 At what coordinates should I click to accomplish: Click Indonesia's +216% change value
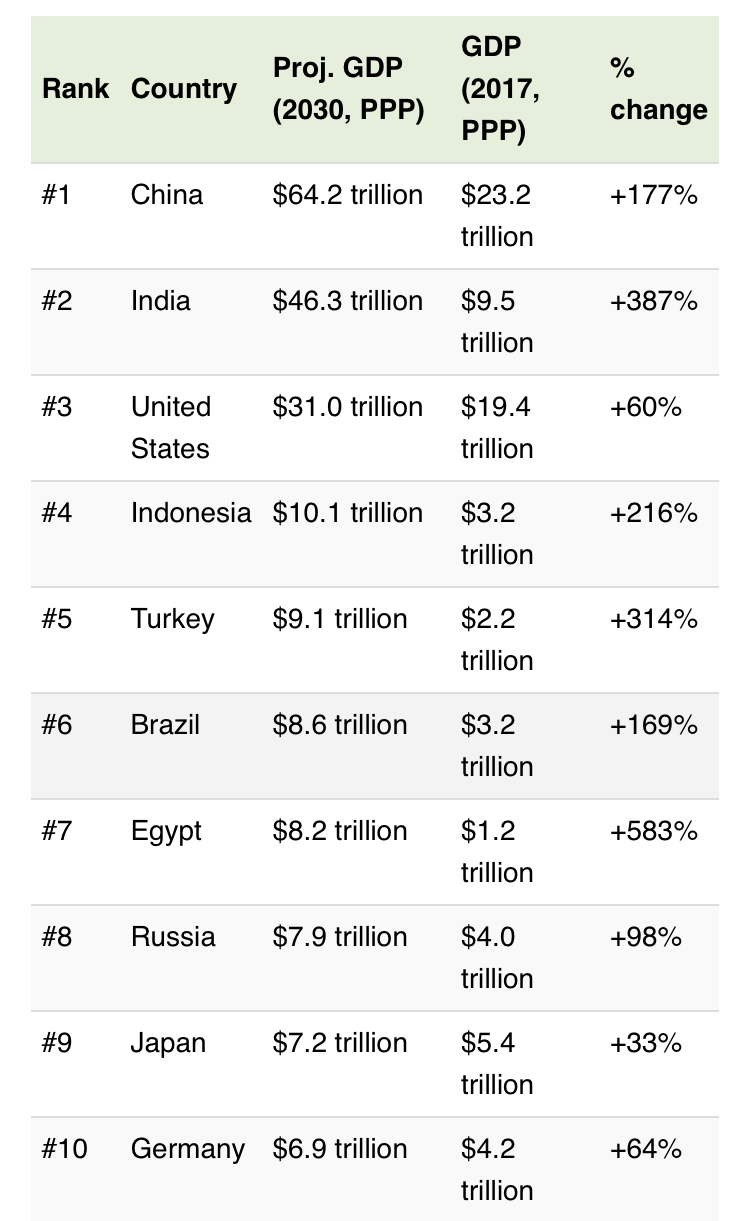click(x=653, y=512)
